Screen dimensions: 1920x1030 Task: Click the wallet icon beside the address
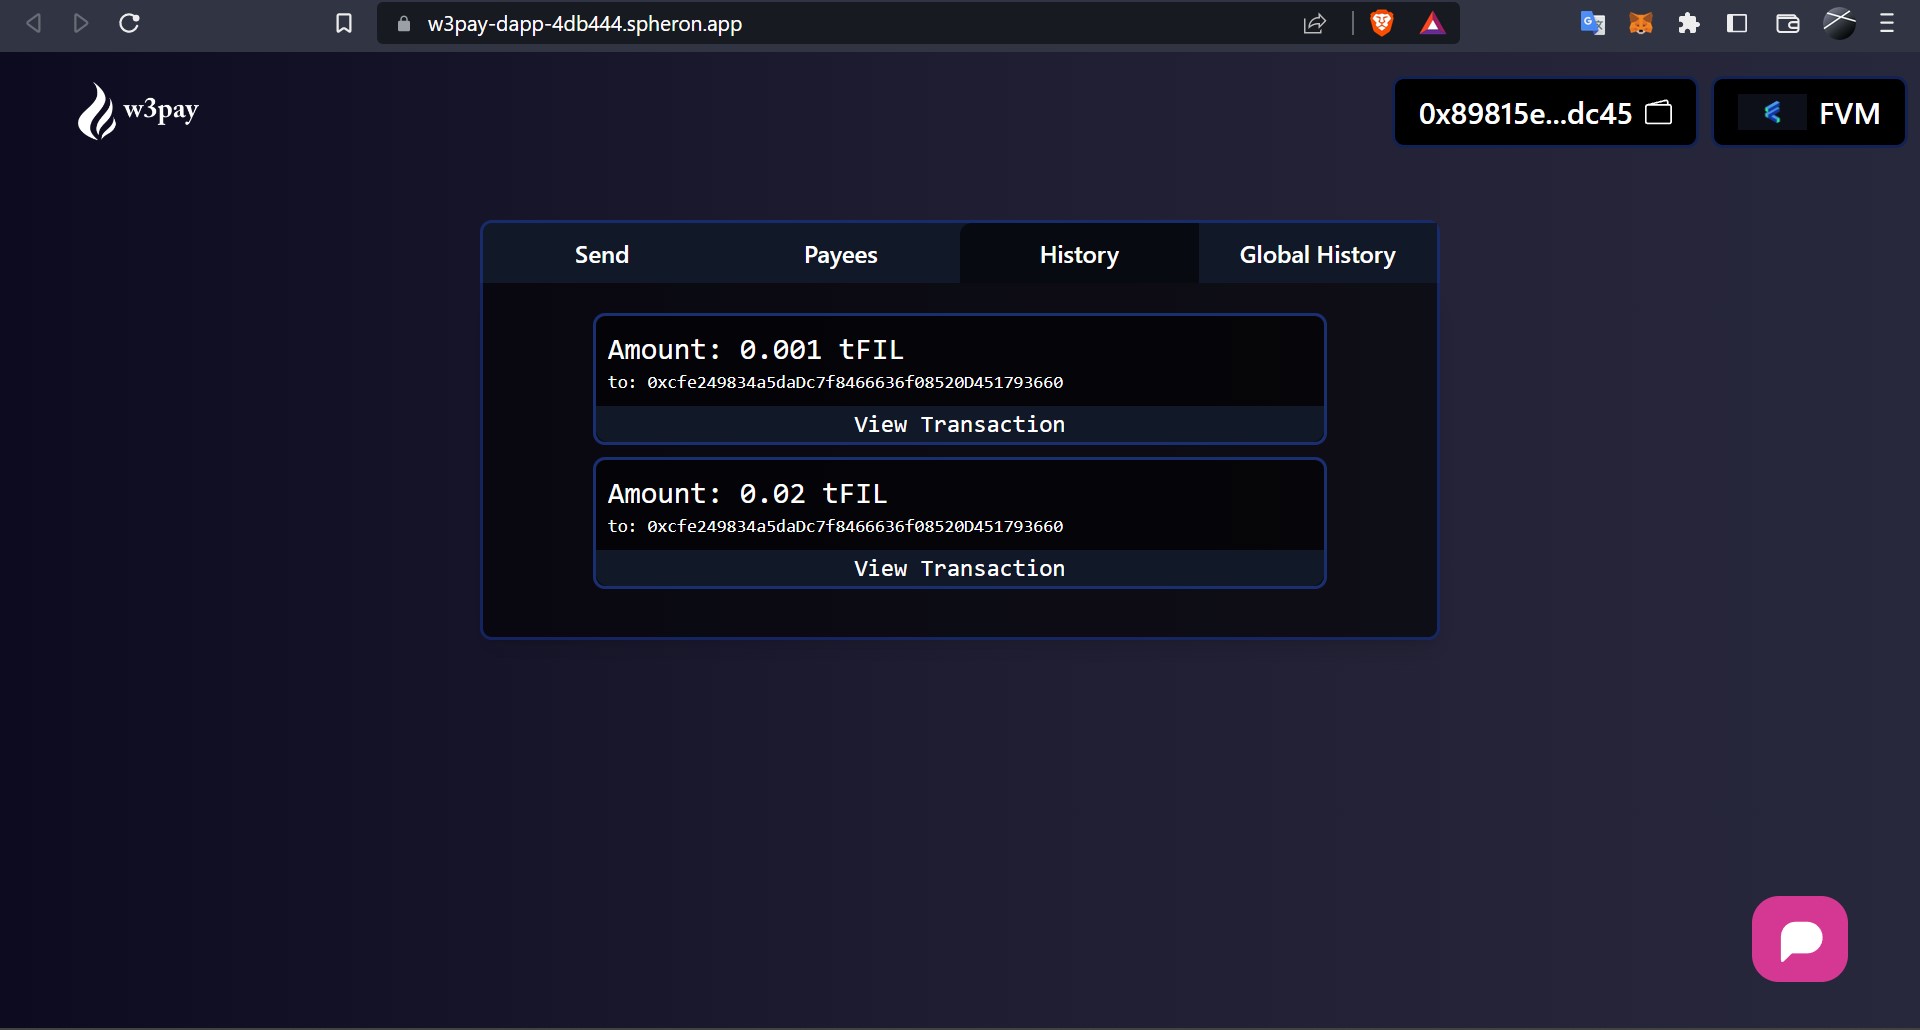pyautogui.click(x=1659, y=112)
